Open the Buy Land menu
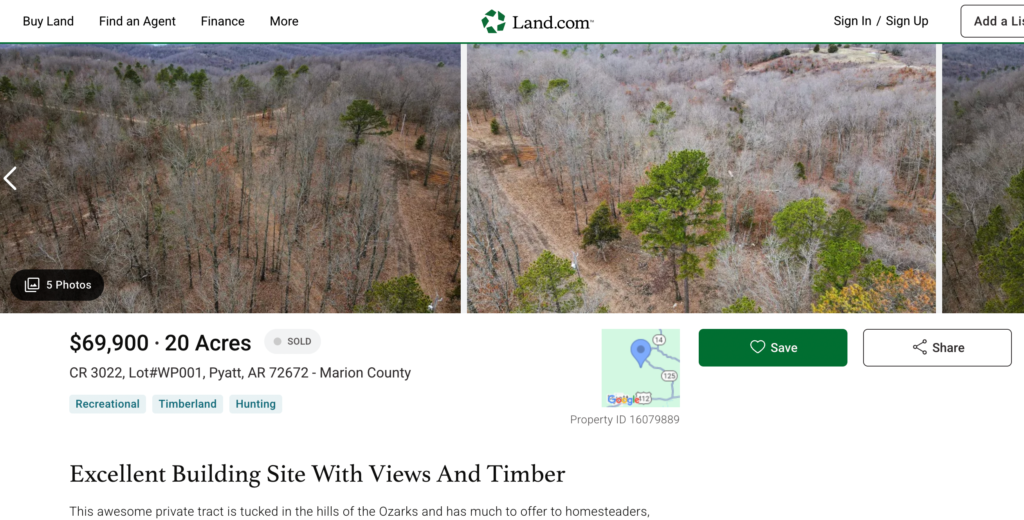 [48, 21]
